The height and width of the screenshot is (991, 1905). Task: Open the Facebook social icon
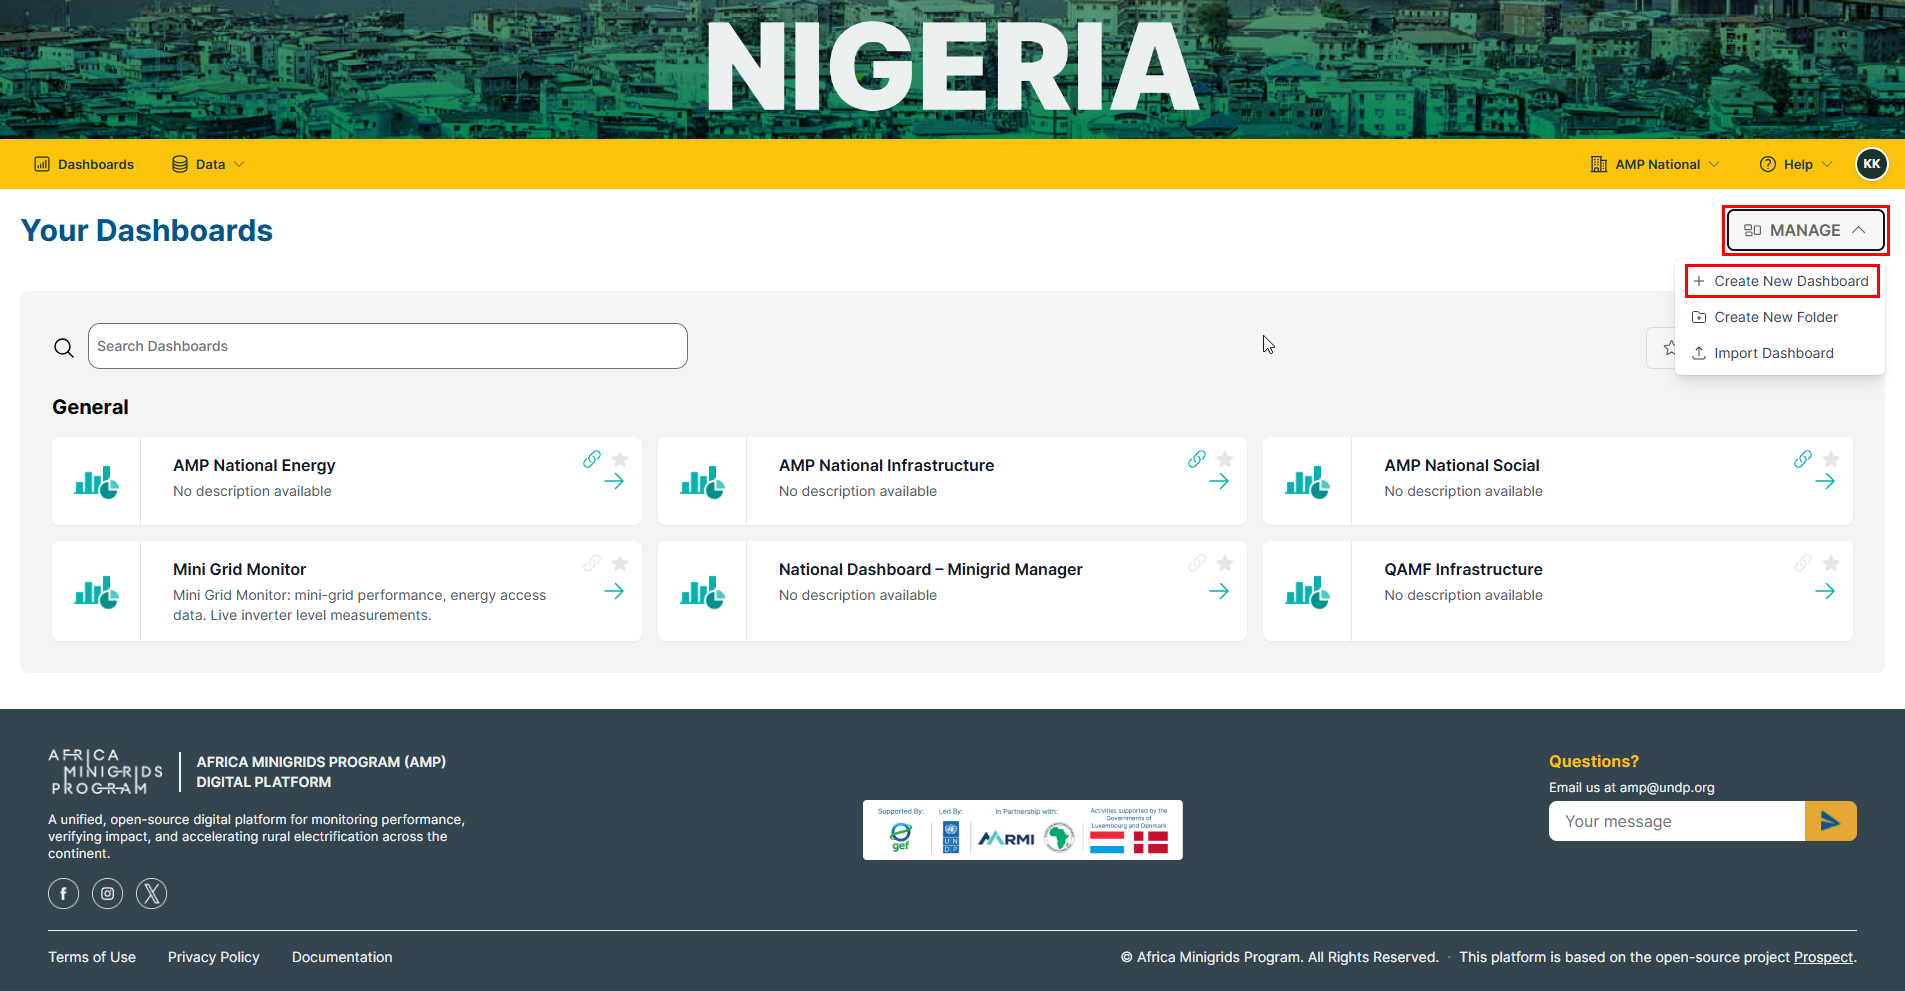[63, 893]
